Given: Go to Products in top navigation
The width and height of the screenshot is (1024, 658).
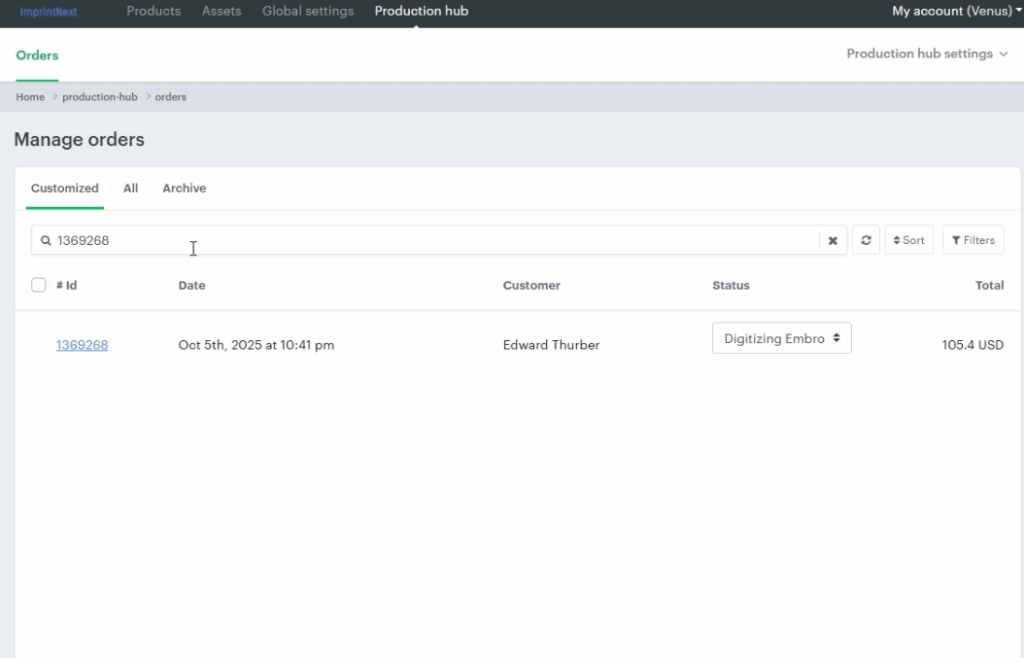Looking at the screenshot, I should pos(153,11).
